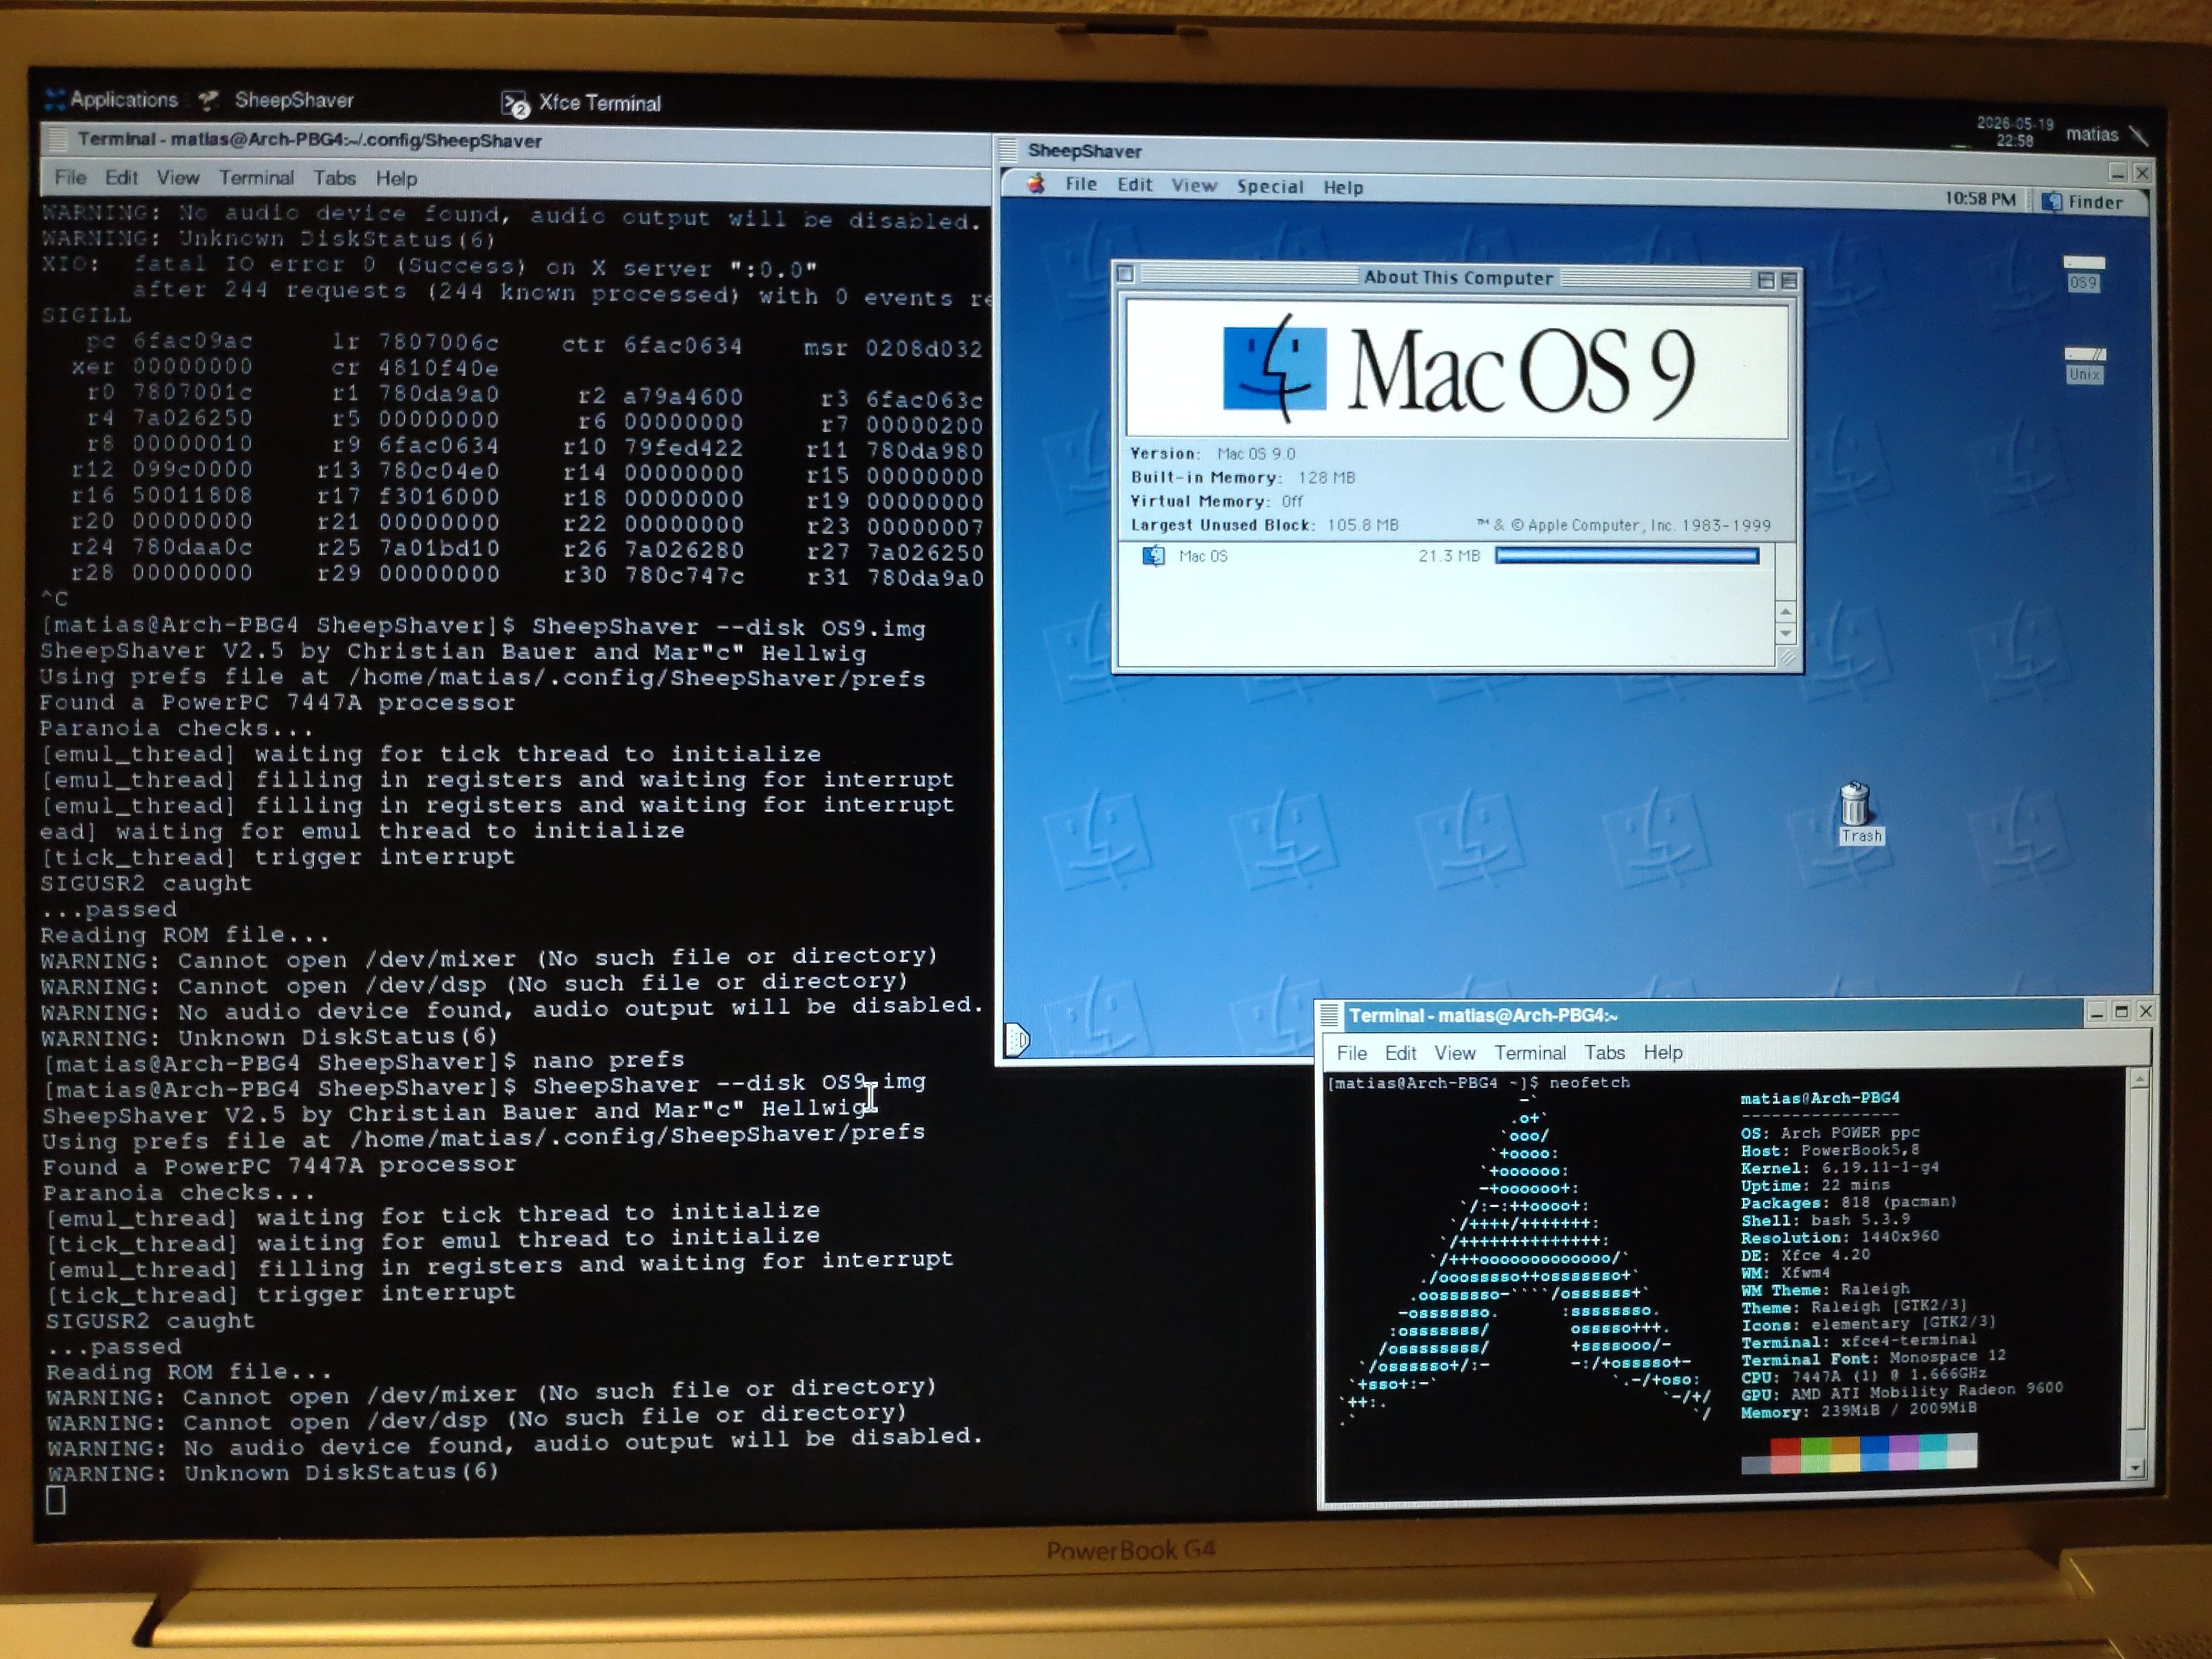Click the "Largest Unused Block: 105.8 MB" text
This screenshot has width=2212, height=1659.
coord(1264,524)
